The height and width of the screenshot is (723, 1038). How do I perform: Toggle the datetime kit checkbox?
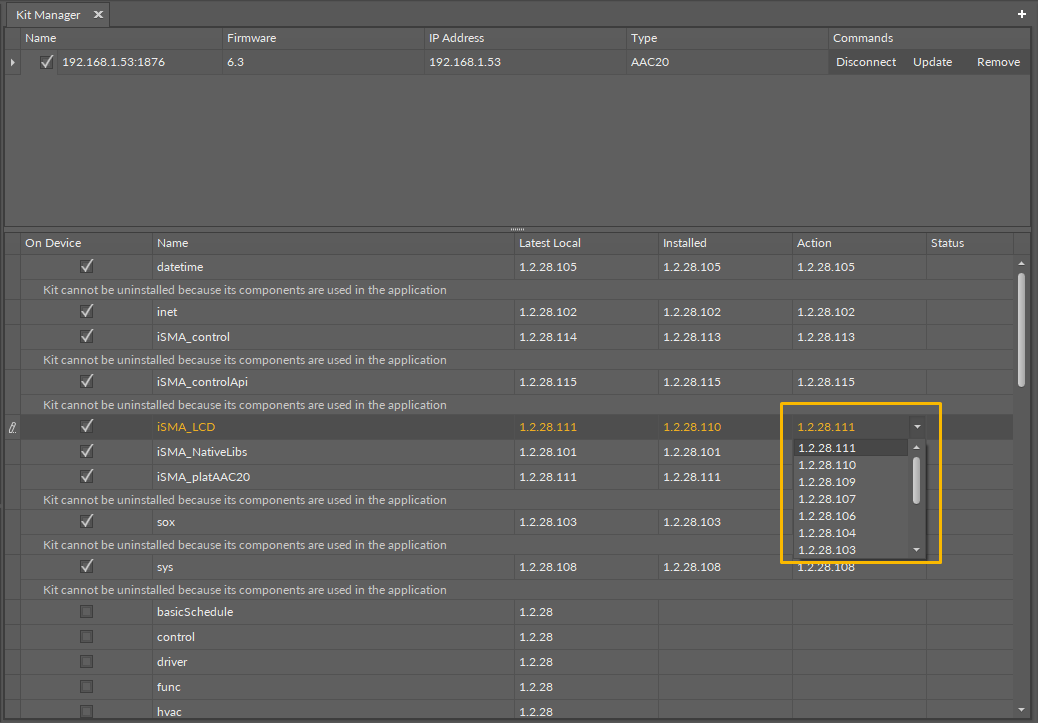(x=87, y=267)
